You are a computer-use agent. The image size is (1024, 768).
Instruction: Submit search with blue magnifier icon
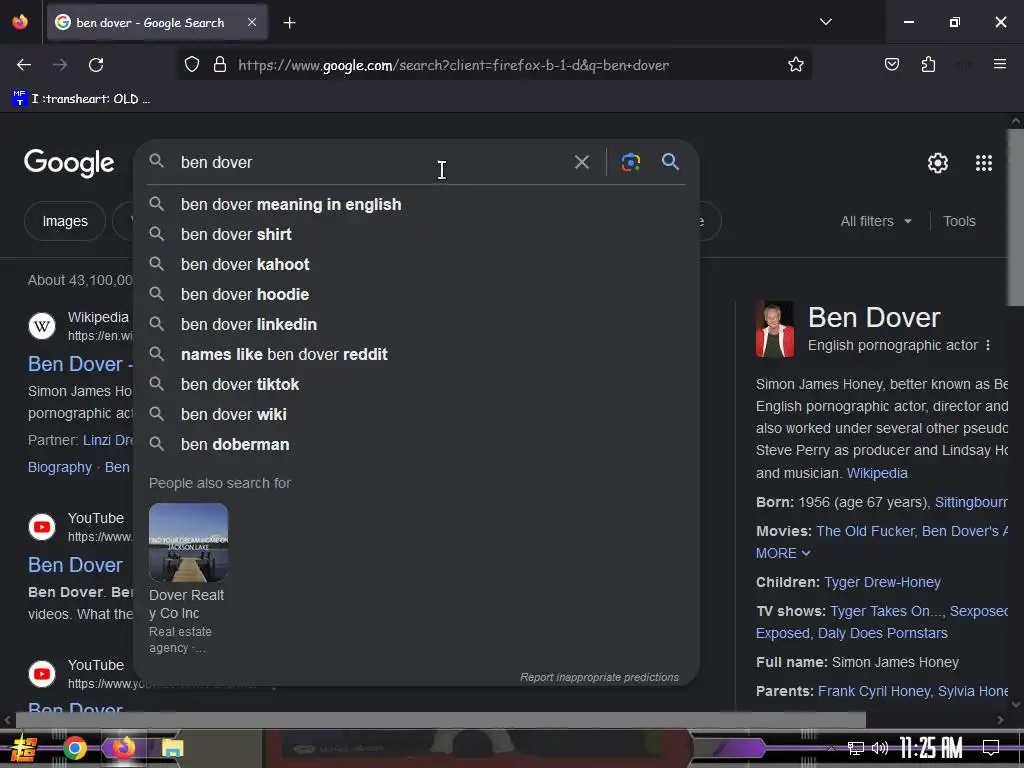pyautogui.click(x=670, y=162)
